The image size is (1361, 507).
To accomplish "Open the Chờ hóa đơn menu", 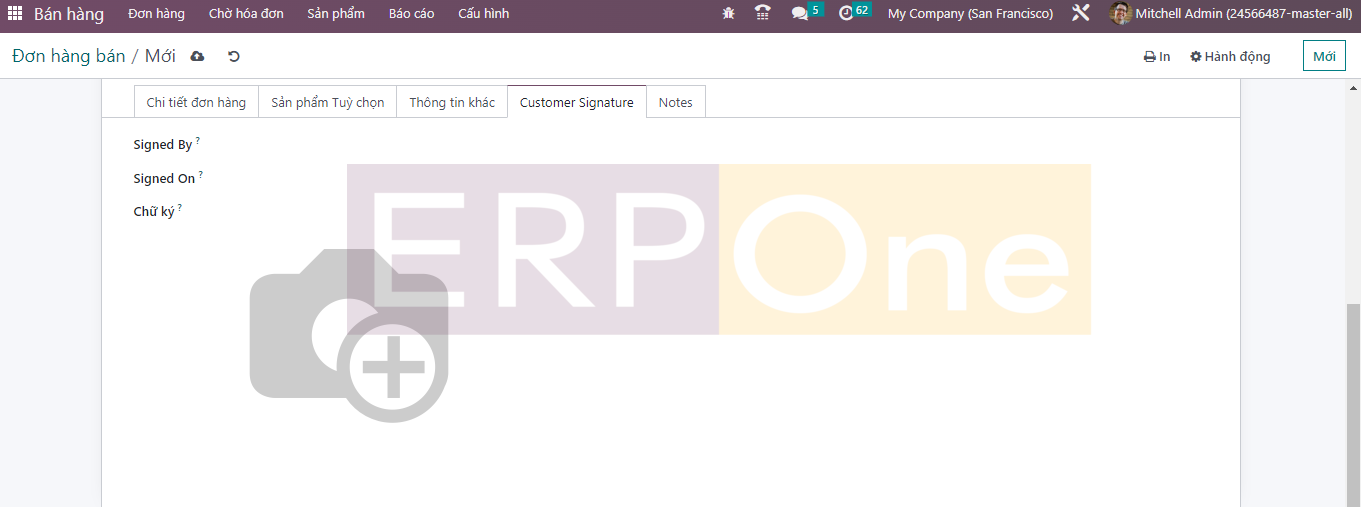I will 246,14.
